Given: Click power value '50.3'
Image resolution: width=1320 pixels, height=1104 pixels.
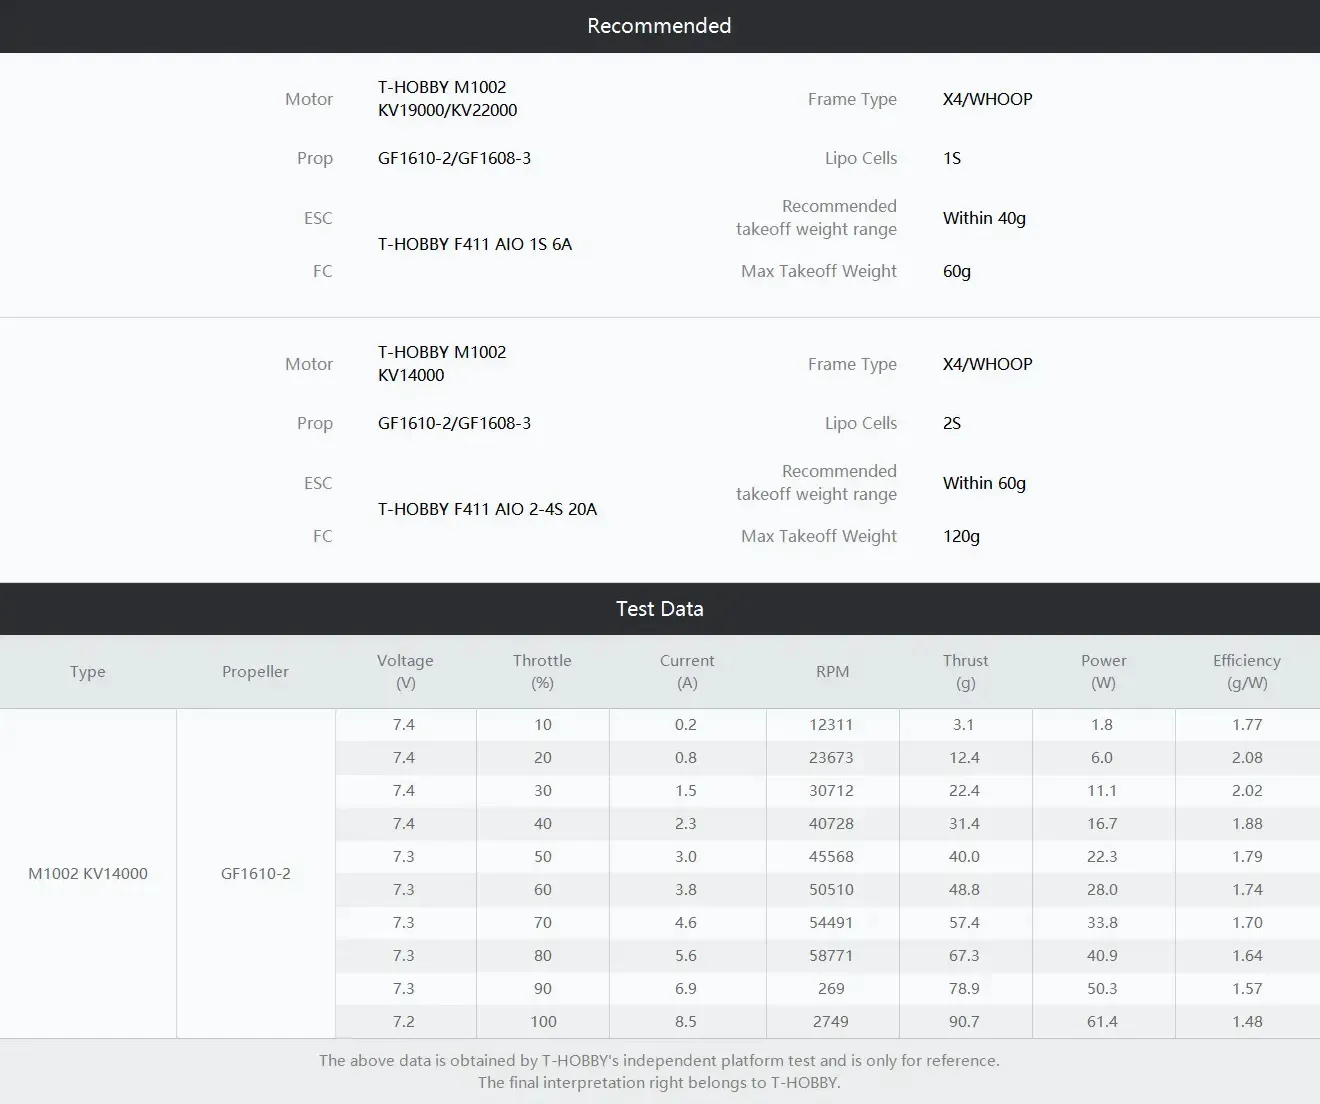Looking at the screenshot, I should 1103,989.
